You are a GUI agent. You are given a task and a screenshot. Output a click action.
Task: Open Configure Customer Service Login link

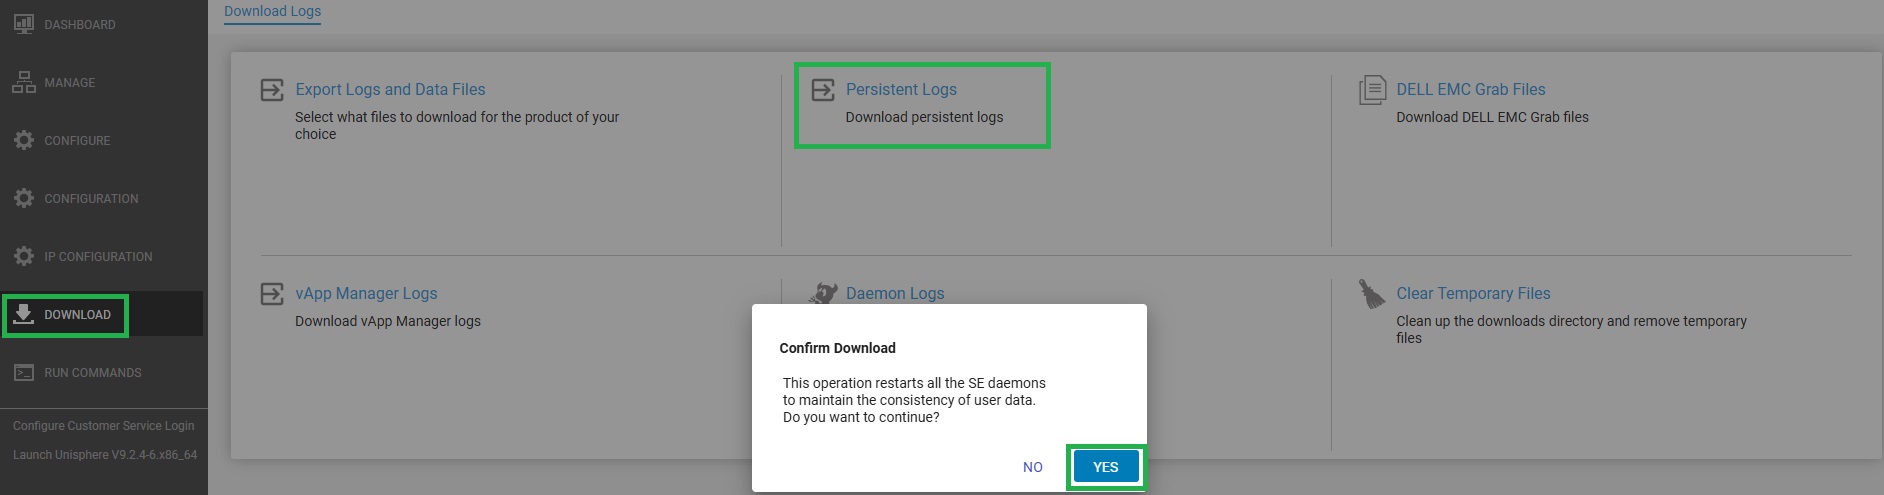click(x=103, y=425)
